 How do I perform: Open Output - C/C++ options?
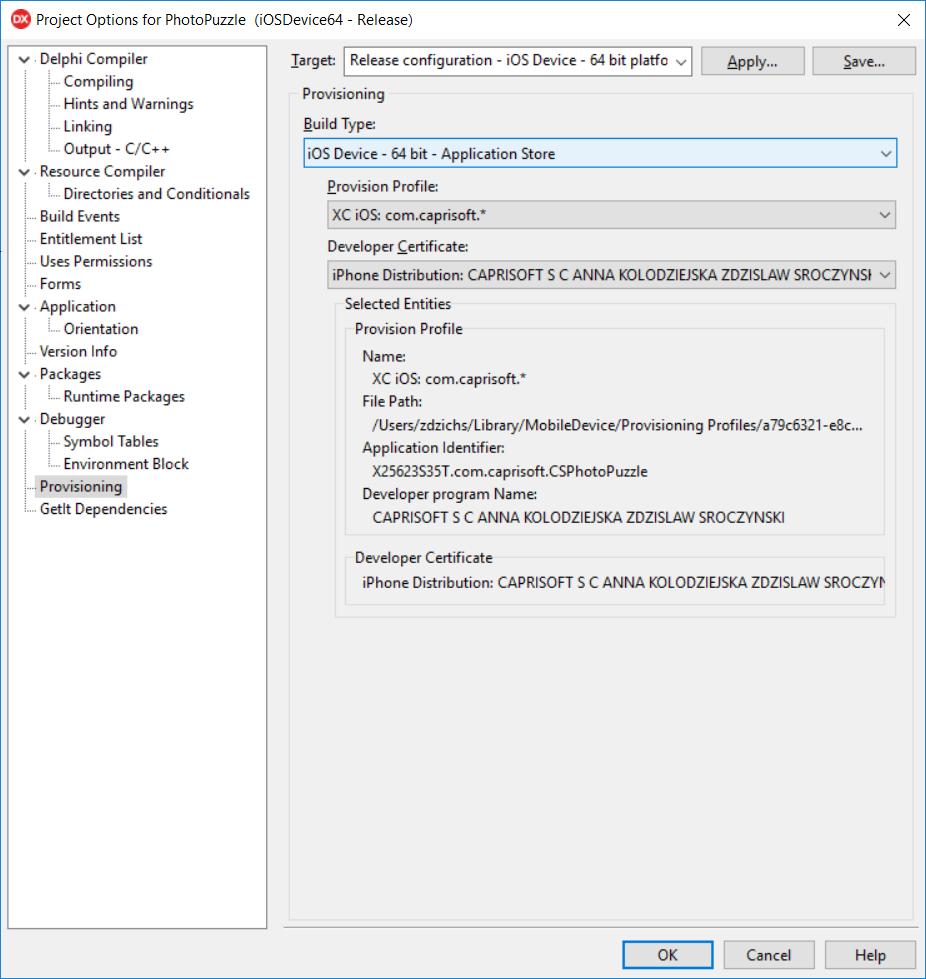(x=117, y=149)
